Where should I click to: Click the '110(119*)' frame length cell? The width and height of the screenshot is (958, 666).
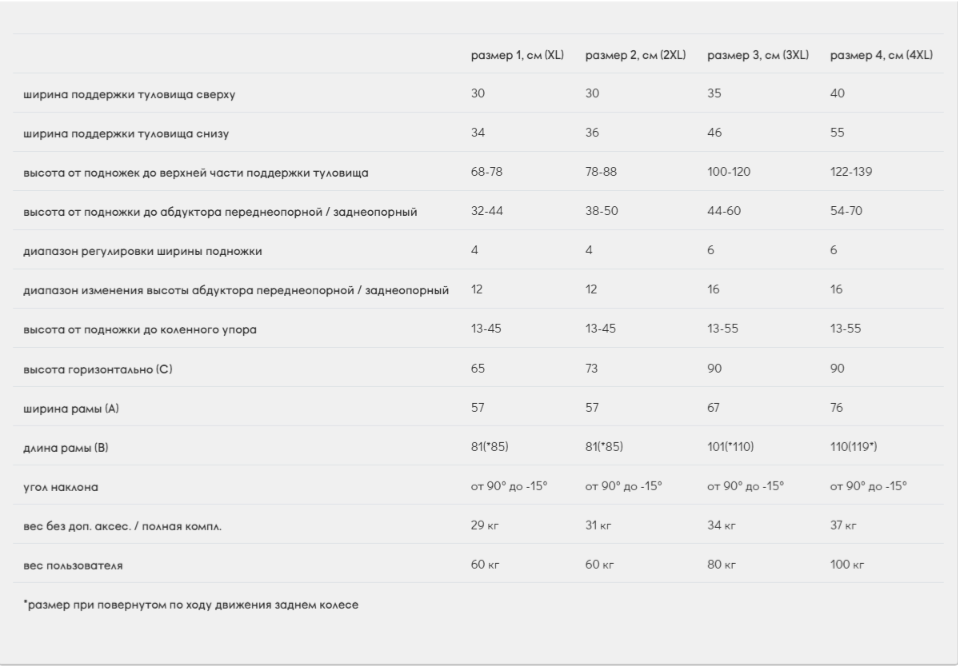tap(854, 448)
